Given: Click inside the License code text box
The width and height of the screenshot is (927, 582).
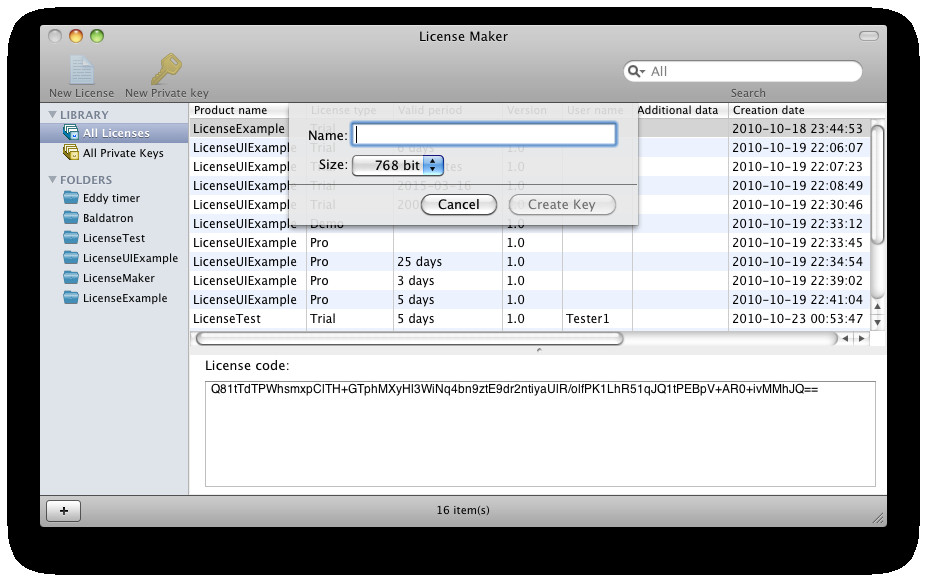Looking at the screenshot, I should point(540,434).
